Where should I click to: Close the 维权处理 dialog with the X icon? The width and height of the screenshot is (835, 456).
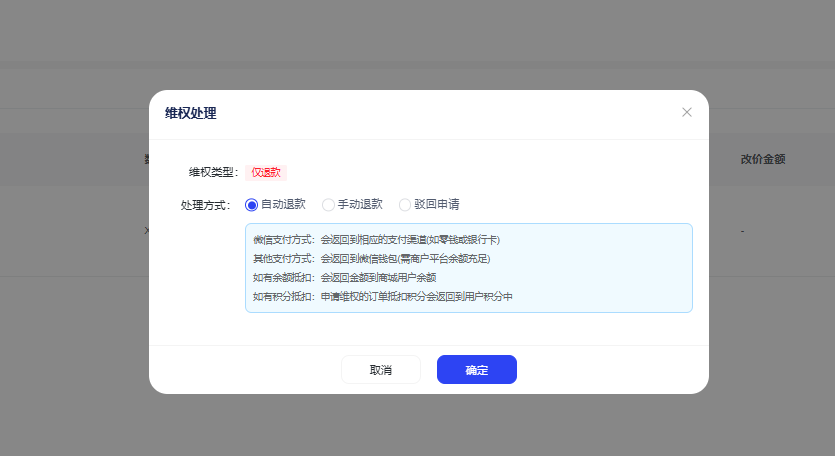(687, 112)
